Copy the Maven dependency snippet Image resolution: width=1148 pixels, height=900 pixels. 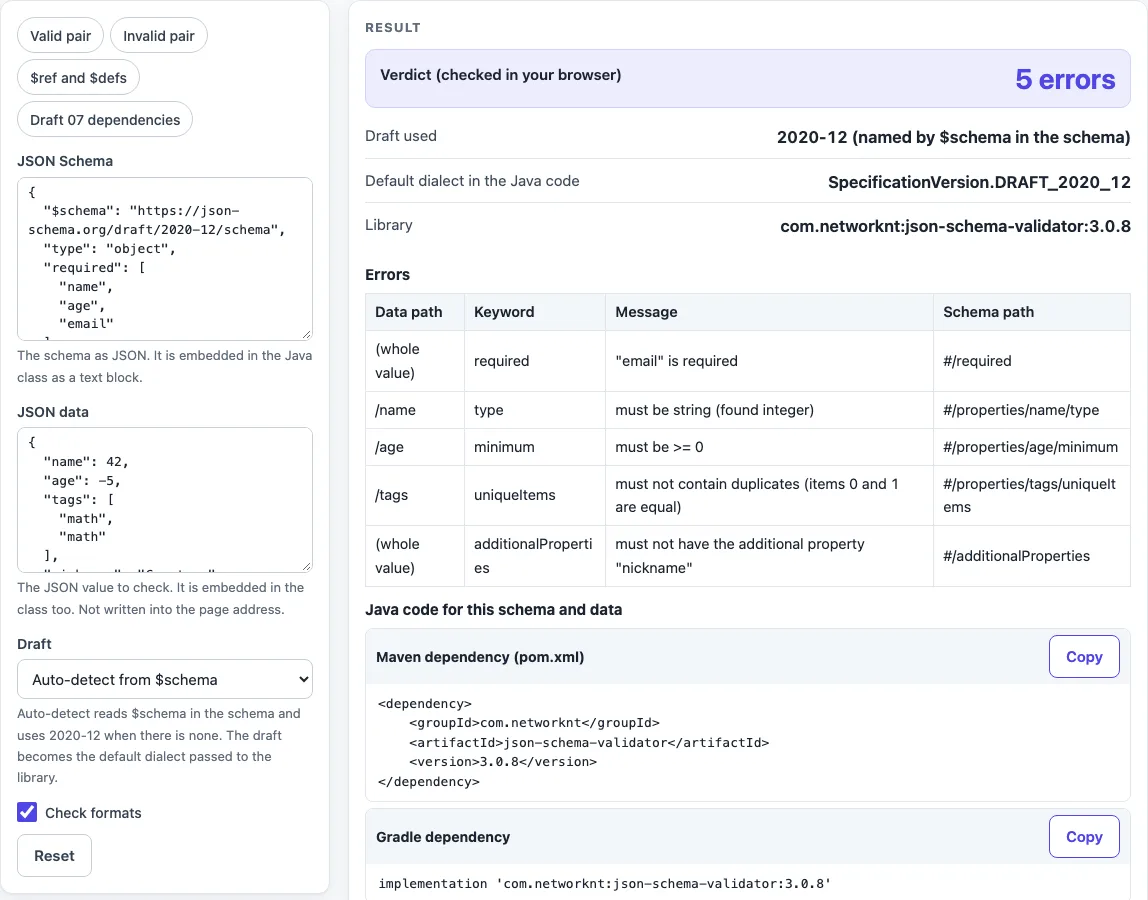click(x=1084, y=657)
